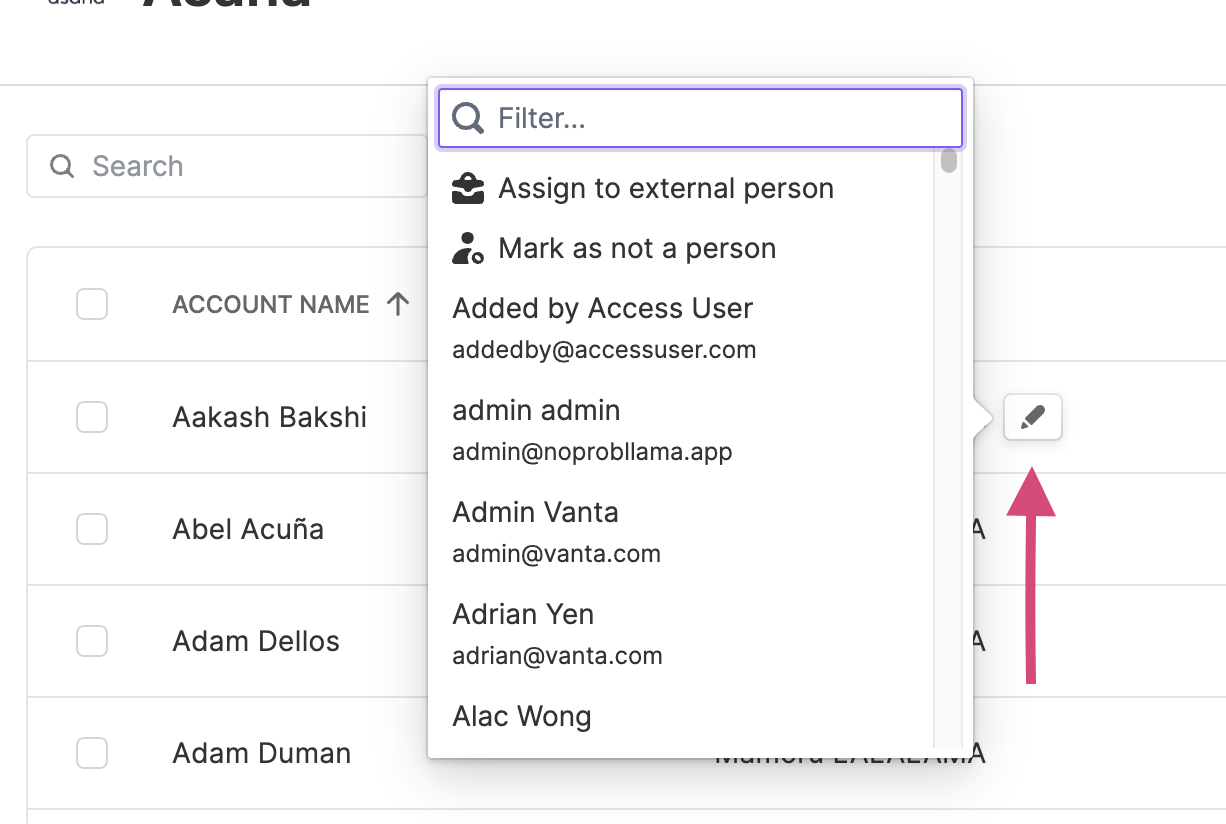1226x824 pixels.
Task: Click the magnifier icon in the Filter field
Action: click(468, 118)
